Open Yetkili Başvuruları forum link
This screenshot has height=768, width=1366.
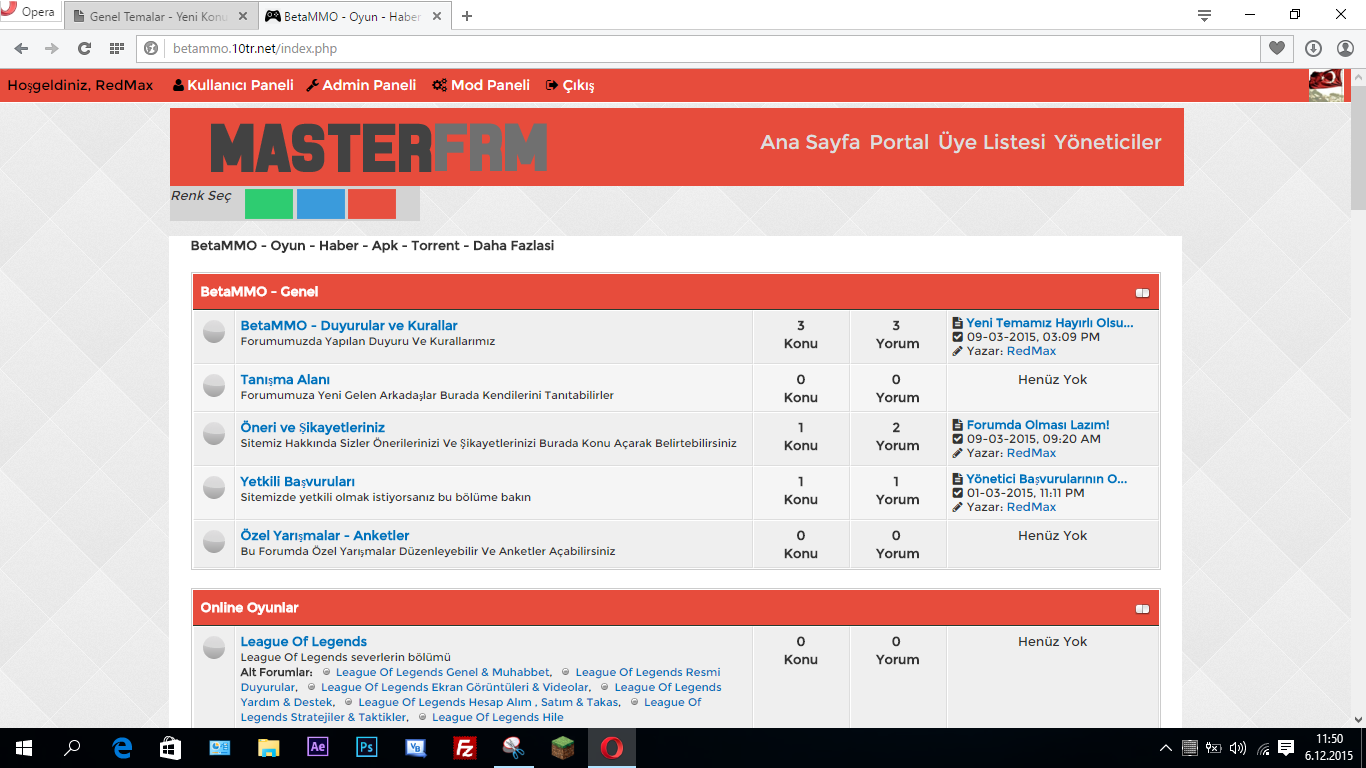click(x=298, y=482)
